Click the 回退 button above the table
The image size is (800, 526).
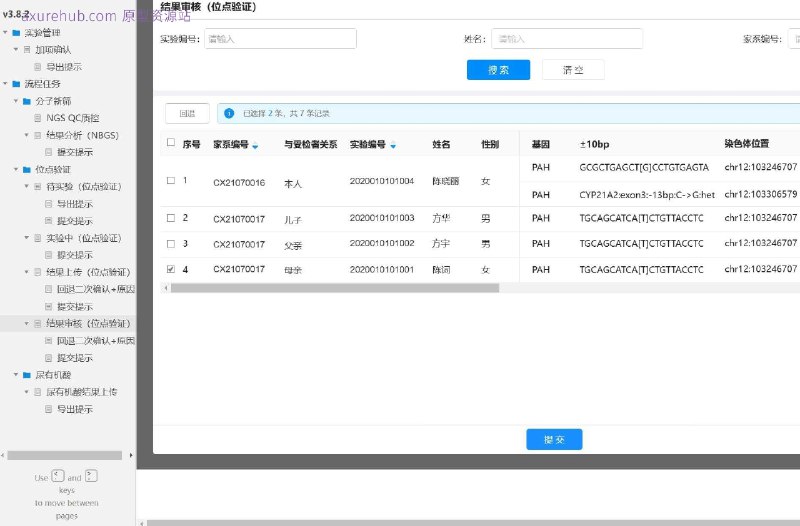187,113
